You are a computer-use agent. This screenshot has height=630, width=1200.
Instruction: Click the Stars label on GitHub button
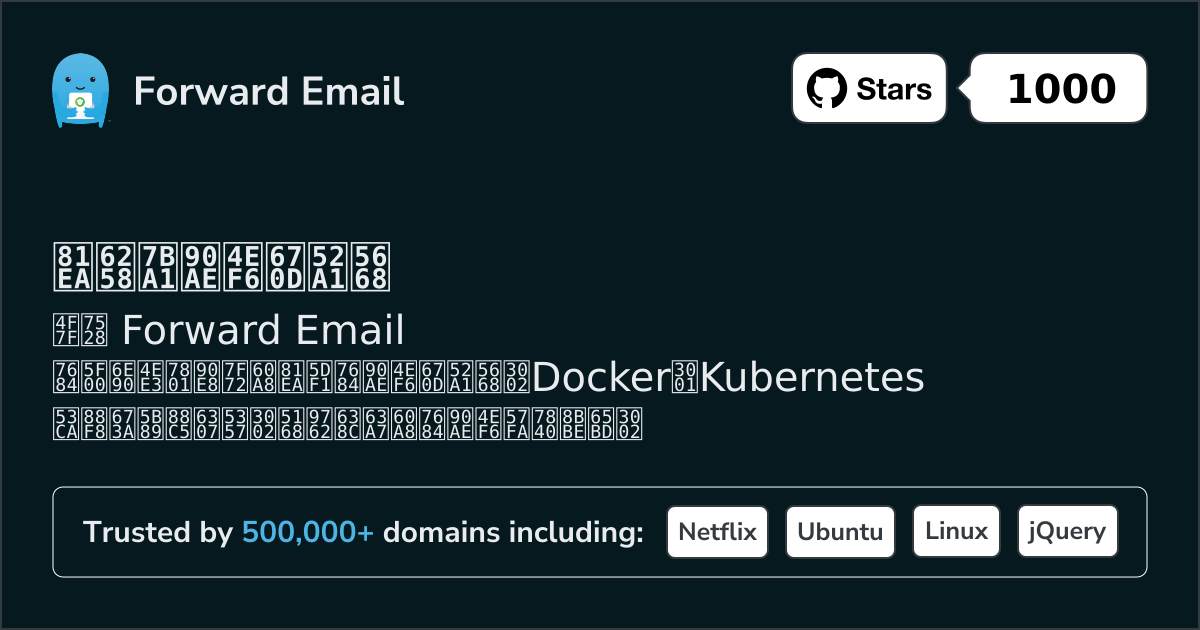click(894, 89)
